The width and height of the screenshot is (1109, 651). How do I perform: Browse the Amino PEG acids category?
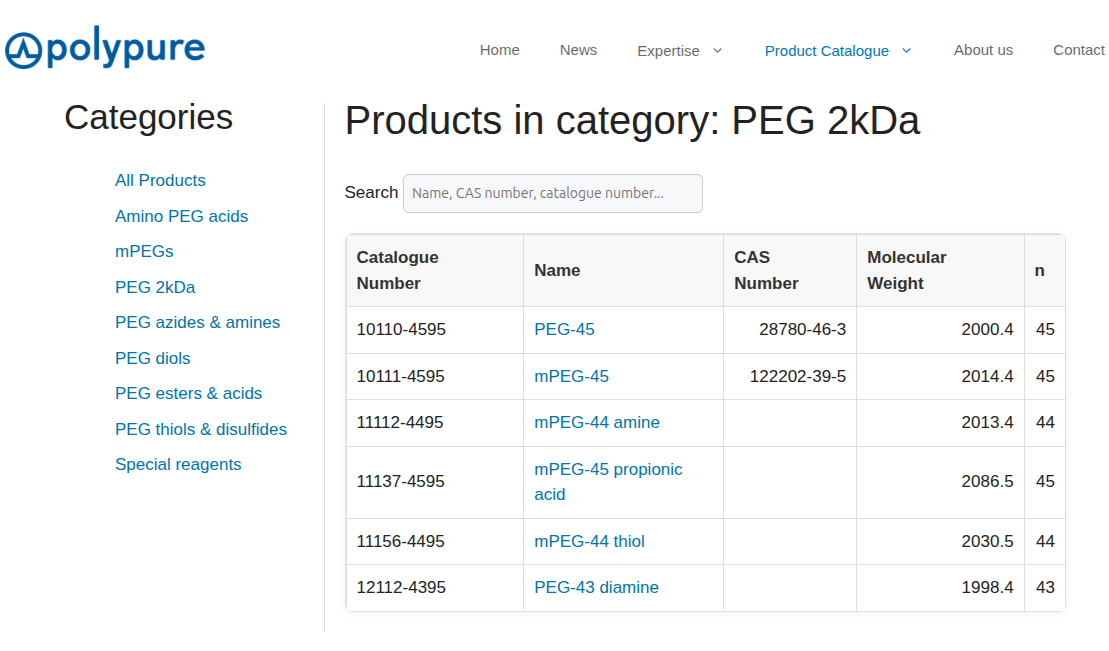(182, 216)
